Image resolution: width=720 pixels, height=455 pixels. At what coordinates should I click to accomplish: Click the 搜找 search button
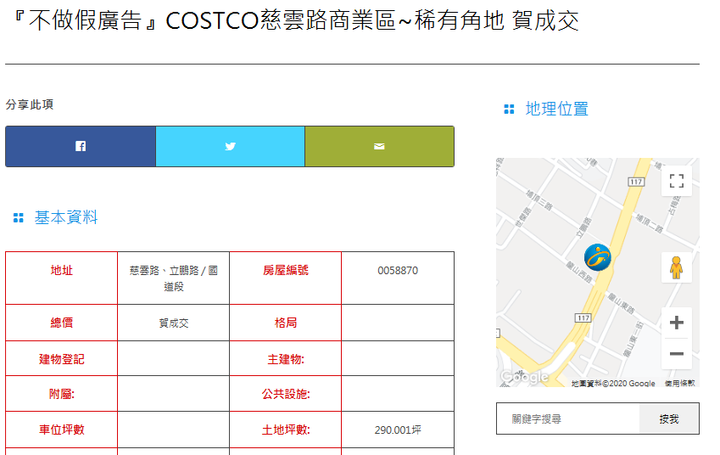(x=669, y=419)
